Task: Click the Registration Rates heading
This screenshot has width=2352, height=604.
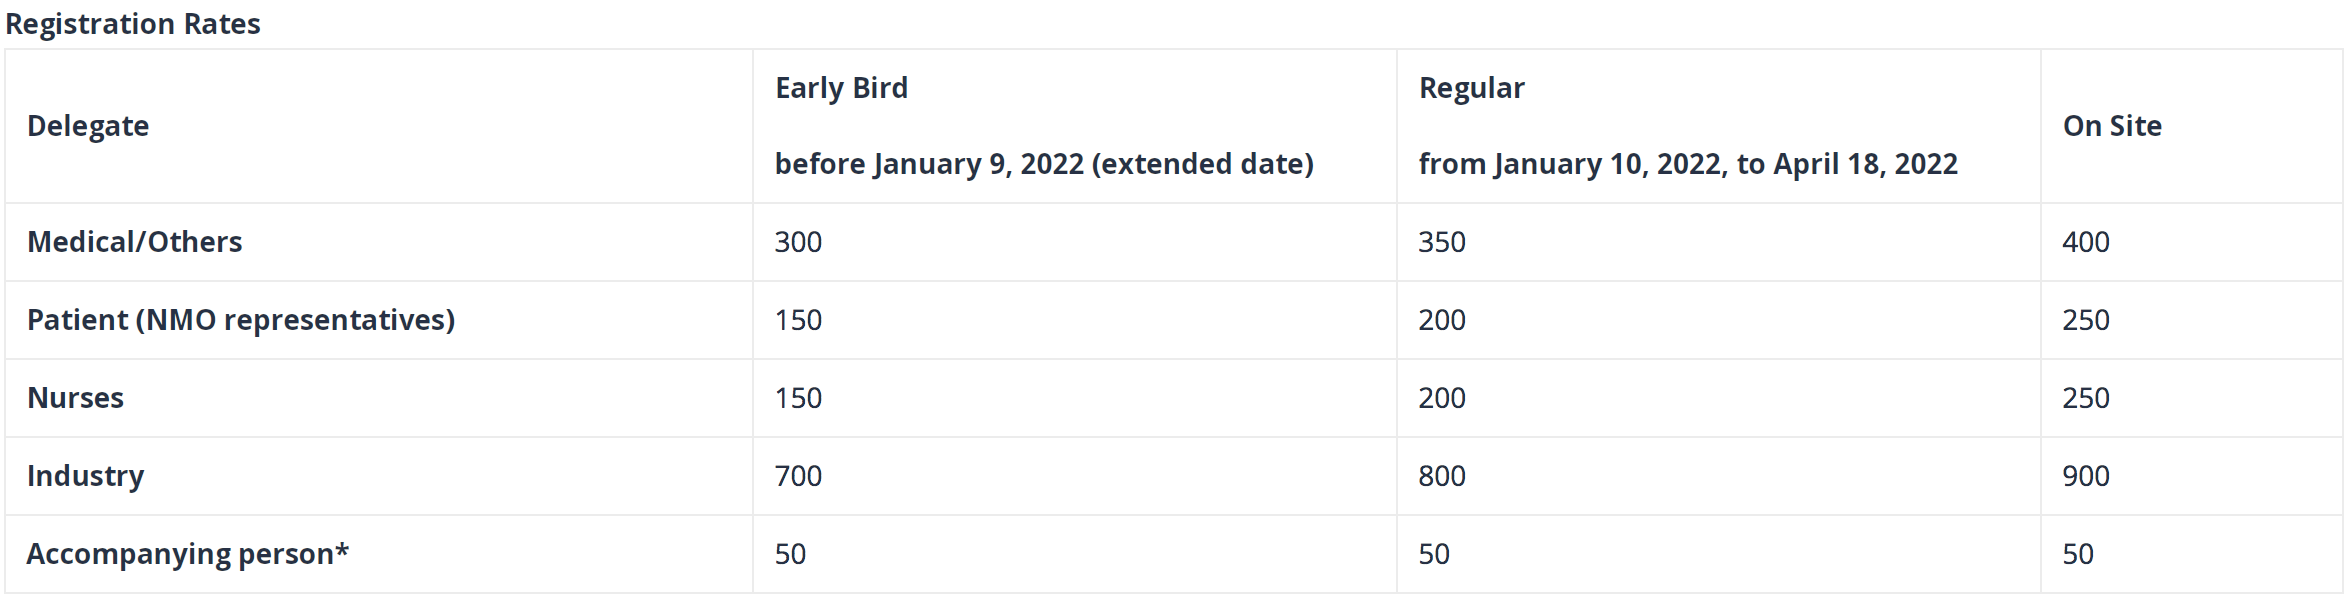Action: click(133, 23)
